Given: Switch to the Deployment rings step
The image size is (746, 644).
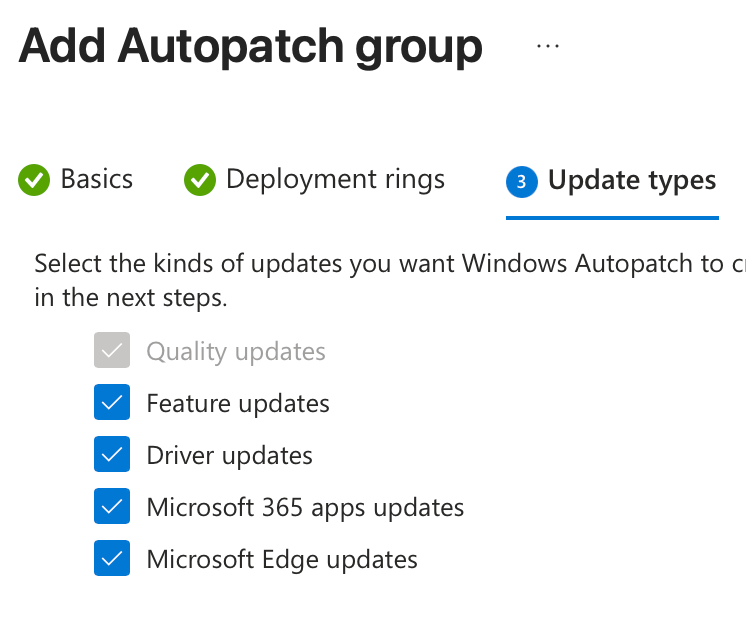Looking at the screenshot, I should [335, 180].
